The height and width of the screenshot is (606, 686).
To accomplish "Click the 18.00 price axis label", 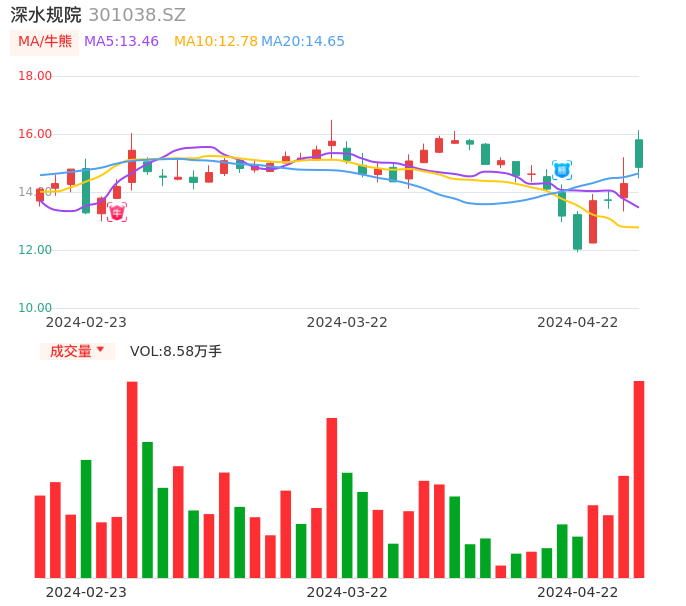I will coord(36,76).
